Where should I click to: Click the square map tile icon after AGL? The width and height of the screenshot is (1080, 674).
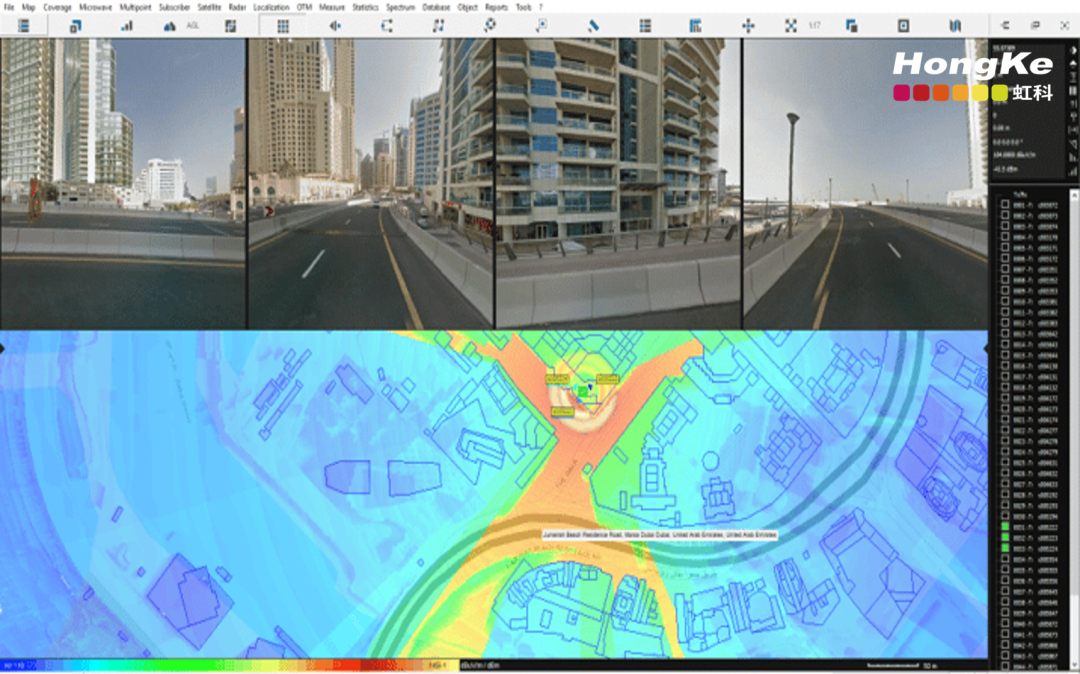point(231,26)
